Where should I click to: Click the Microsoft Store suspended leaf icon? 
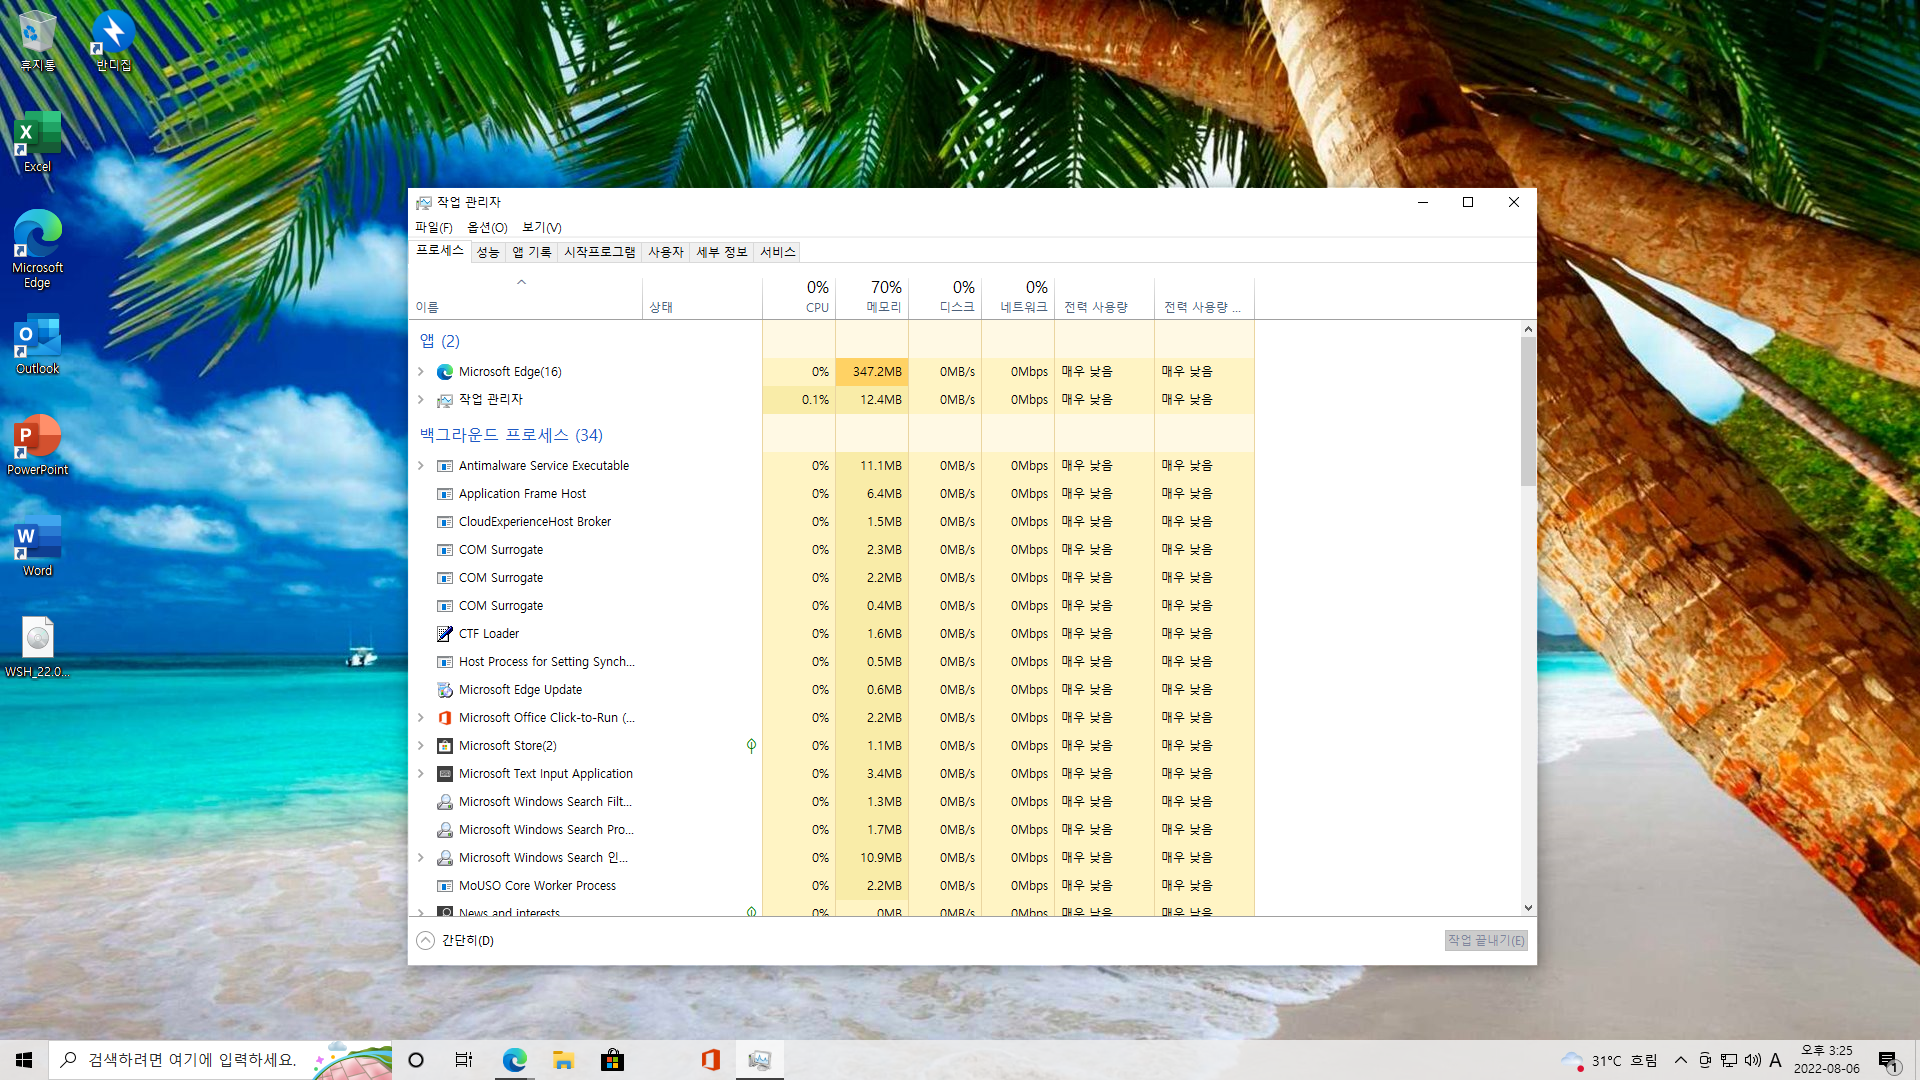[751, 746]
